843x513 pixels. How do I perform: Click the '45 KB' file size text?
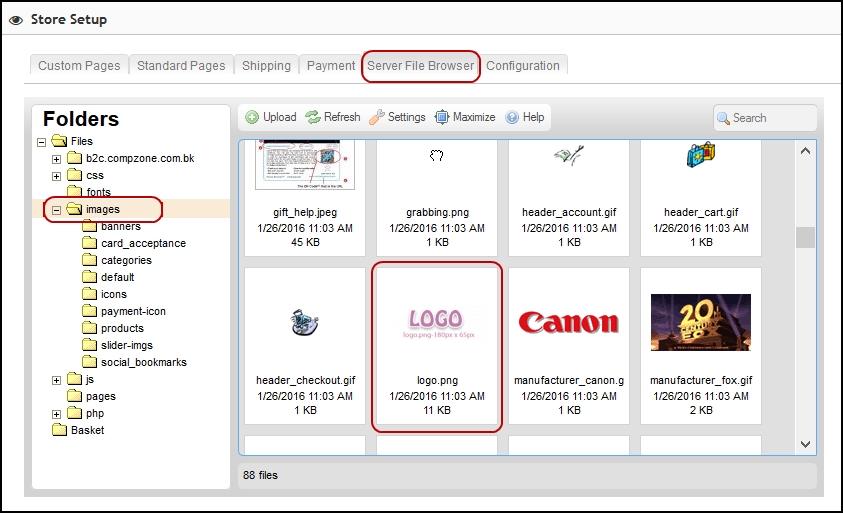(305, 242)
